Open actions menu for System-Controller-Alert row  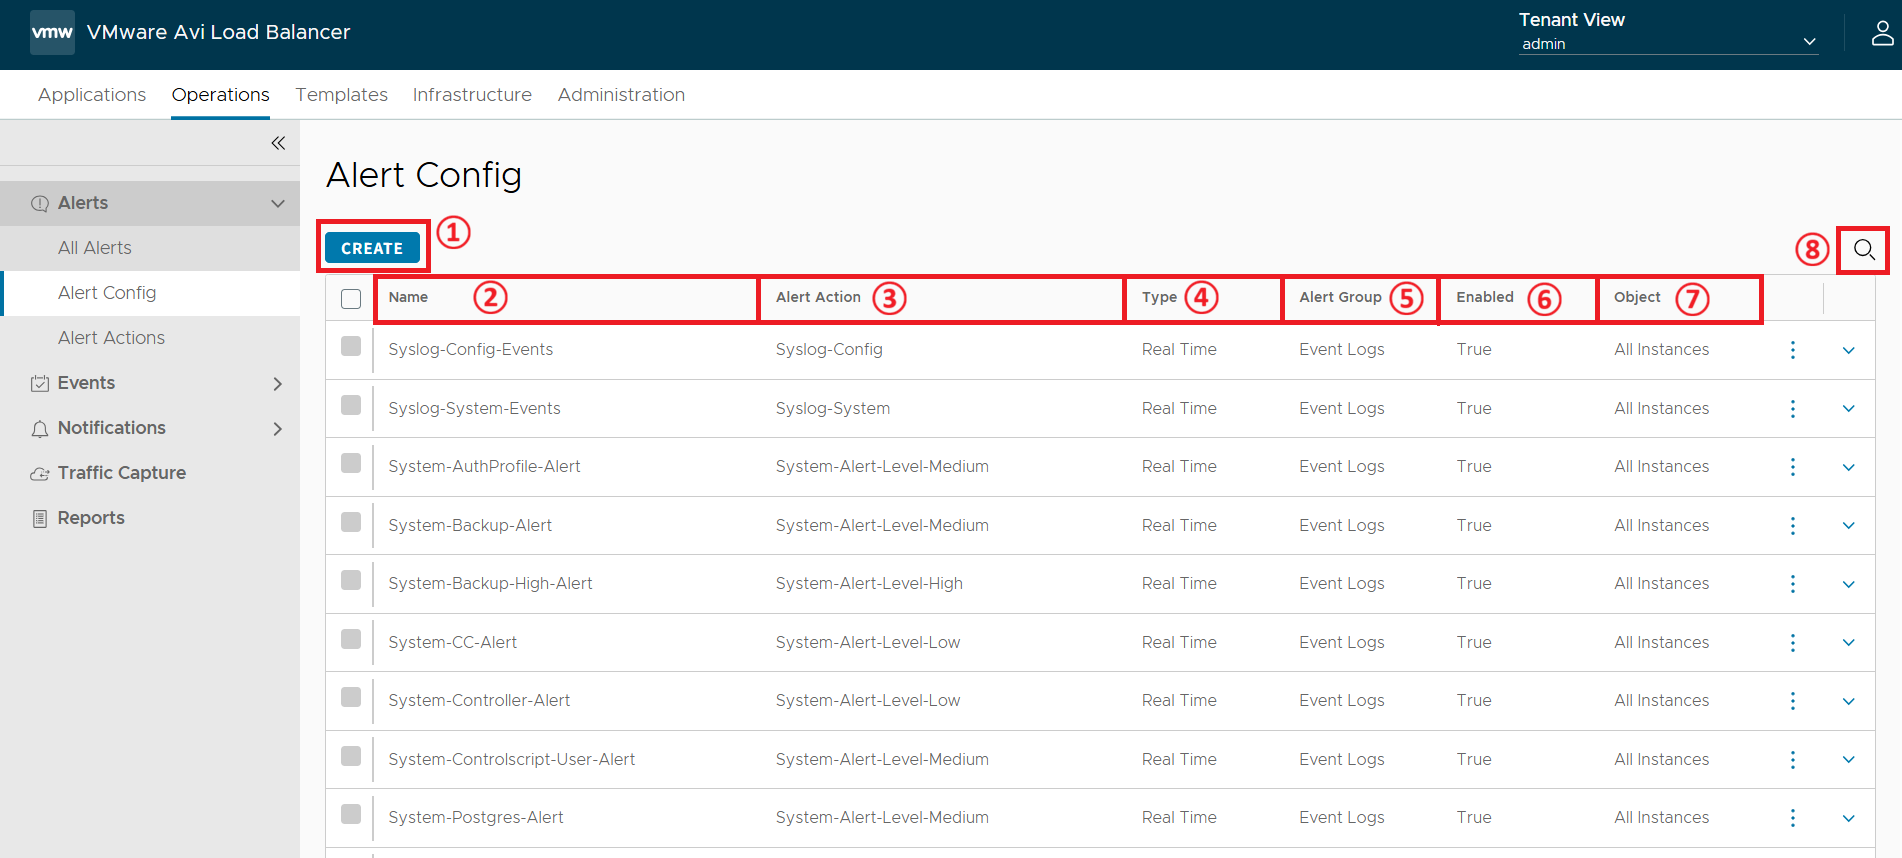click(1793, 701)
